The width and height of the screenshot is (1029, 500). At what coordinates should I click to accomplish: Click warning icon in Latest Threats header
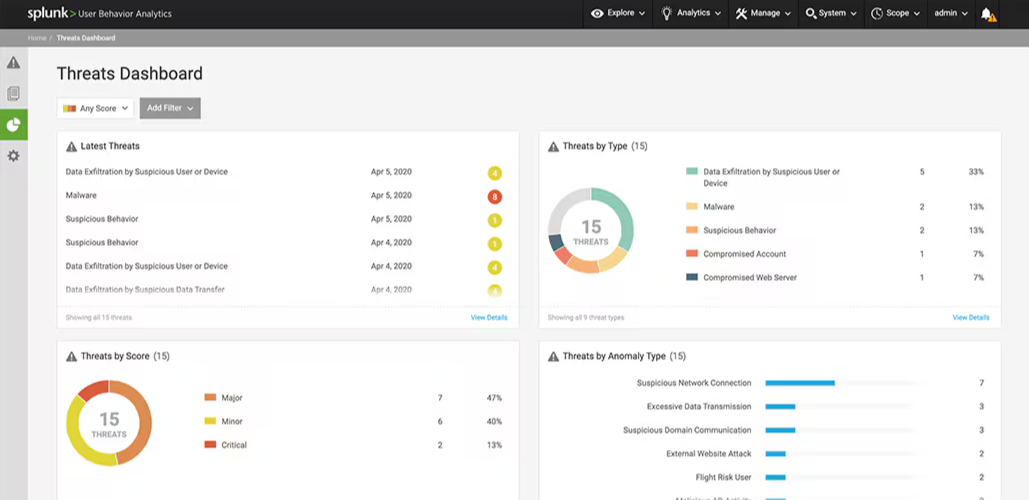72,146
